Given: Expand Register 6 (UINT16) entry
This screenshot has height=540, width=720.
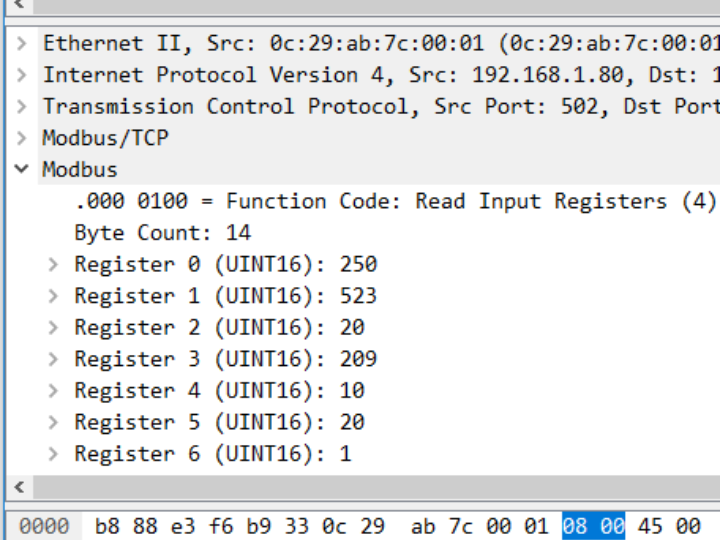Looking at the screenshot, I should tap(54, 454).
